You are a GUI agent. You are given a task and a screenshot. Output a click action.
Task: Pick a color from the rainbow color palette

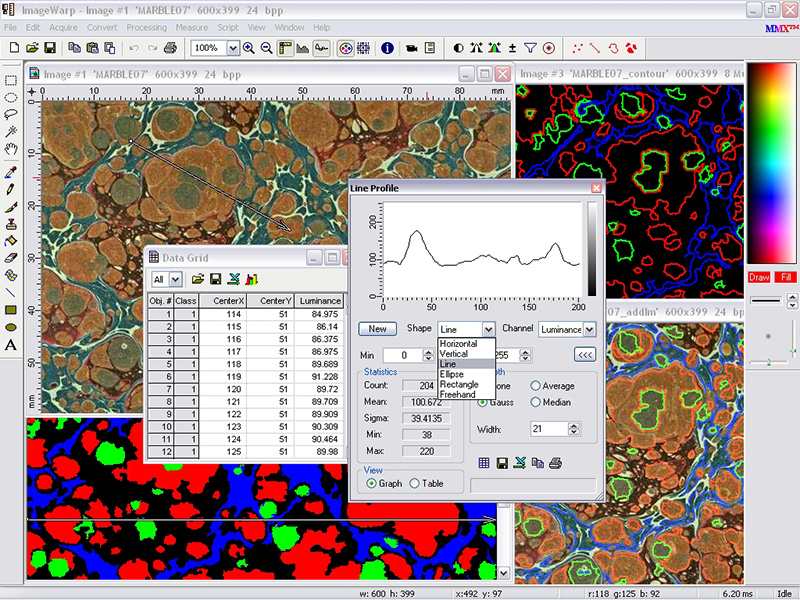pos(770,164)
